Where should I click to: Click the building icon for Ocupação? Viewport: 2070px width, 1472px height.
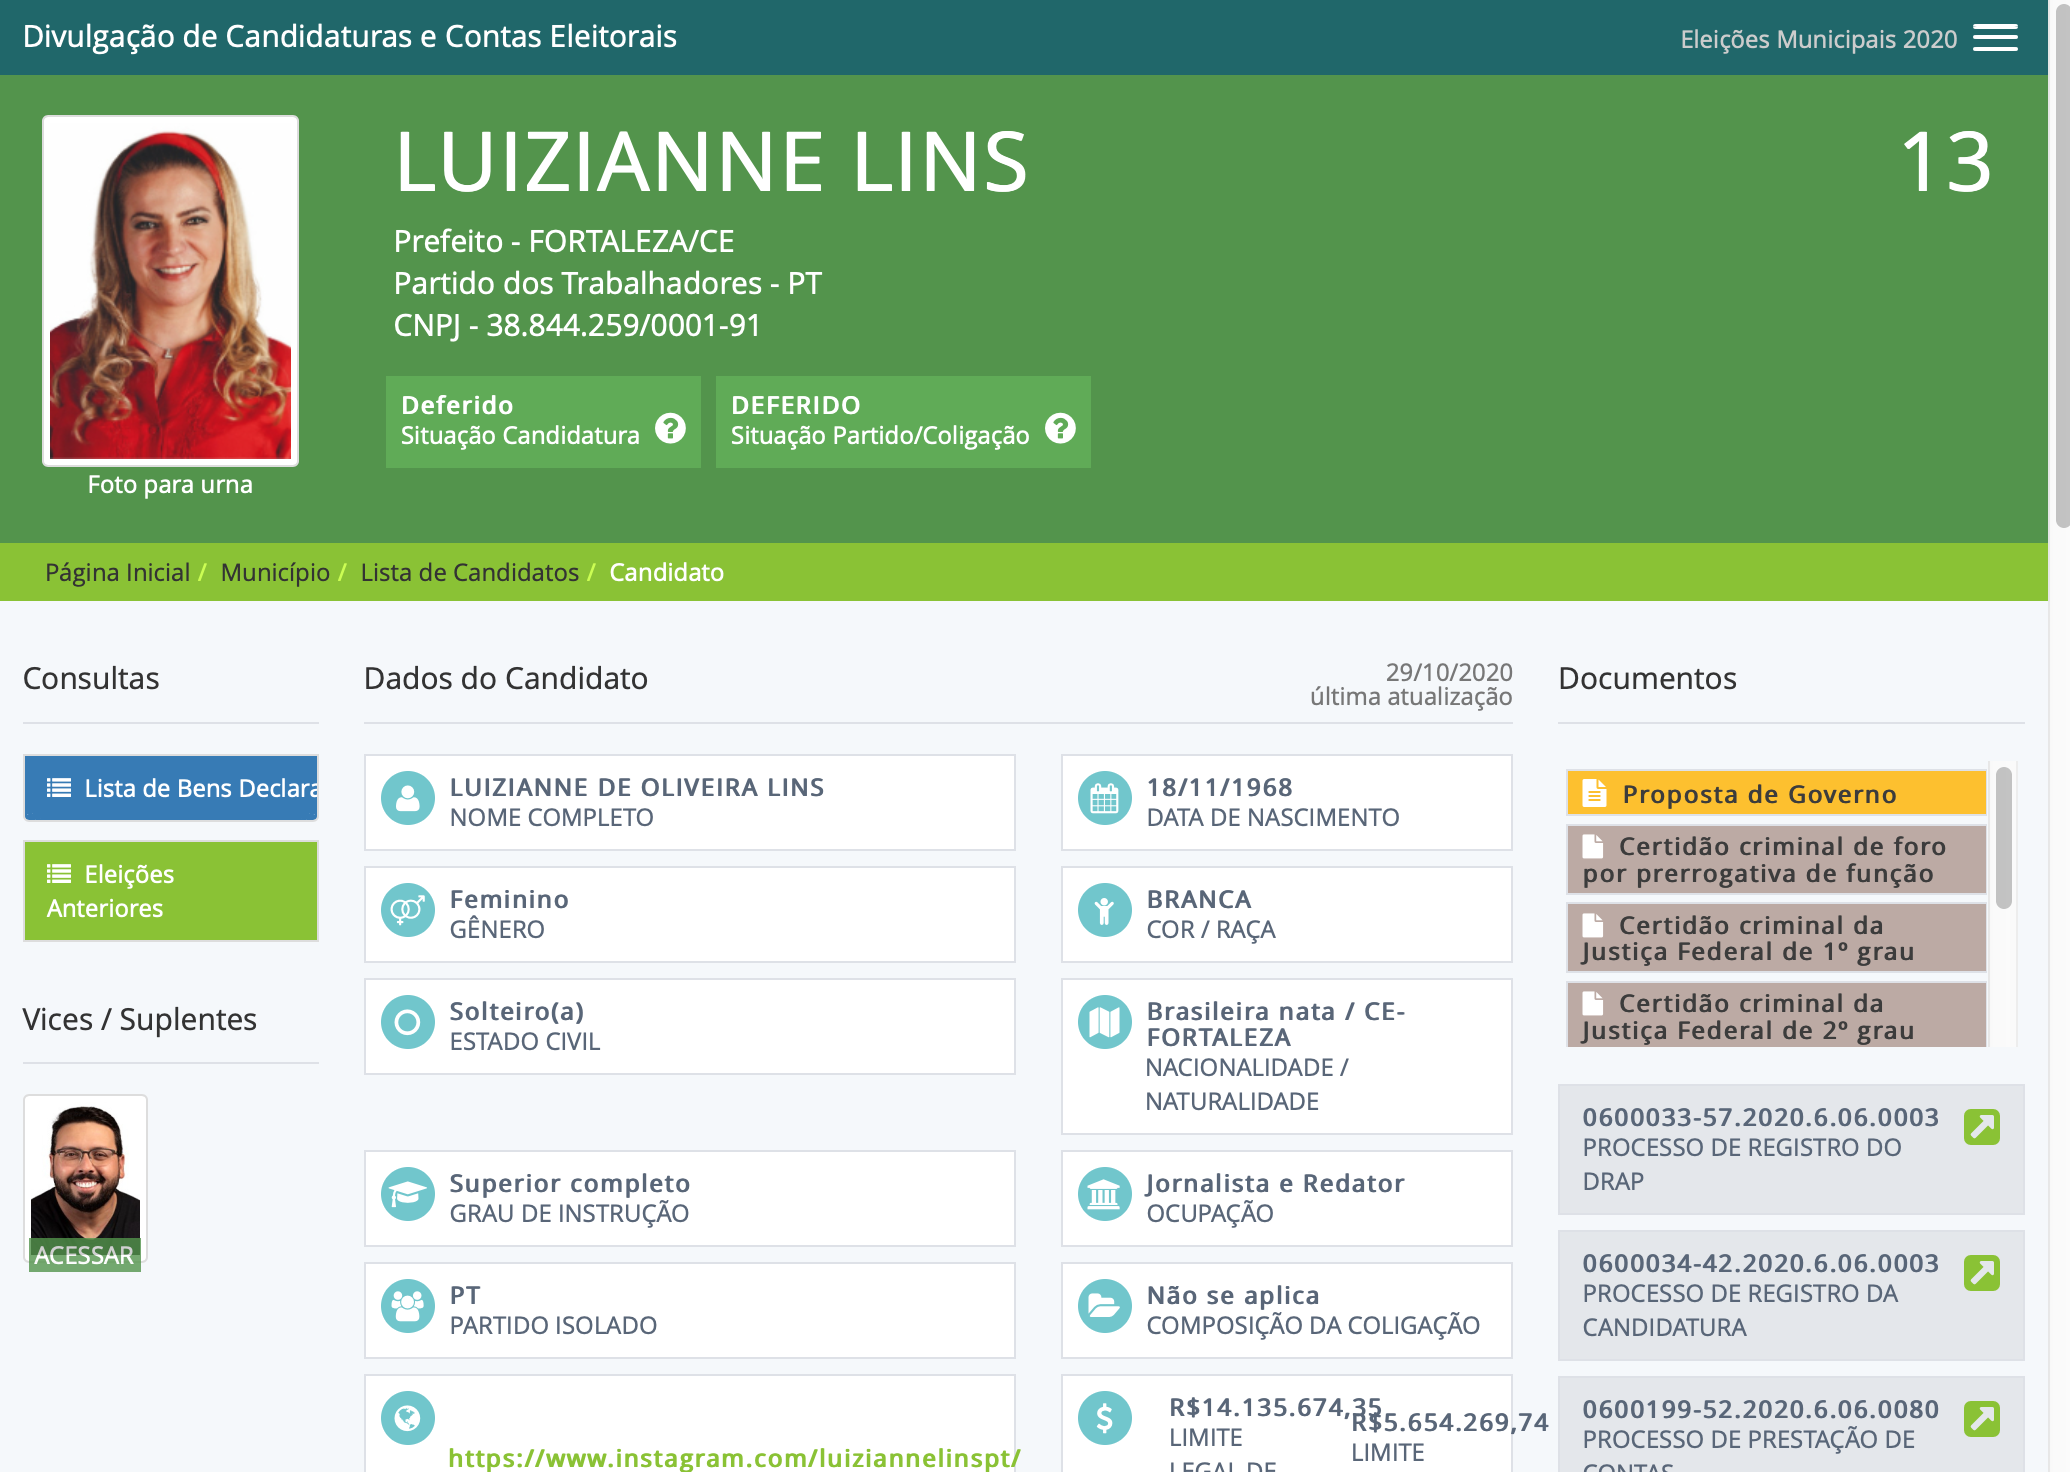pyautogui.click(x=1105, y=1195)
